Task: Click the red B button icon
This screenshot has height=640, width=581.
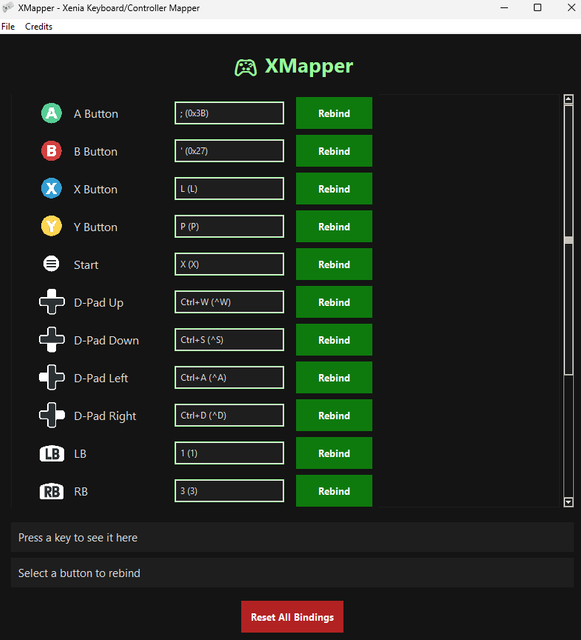Action: tap(51, 151)
